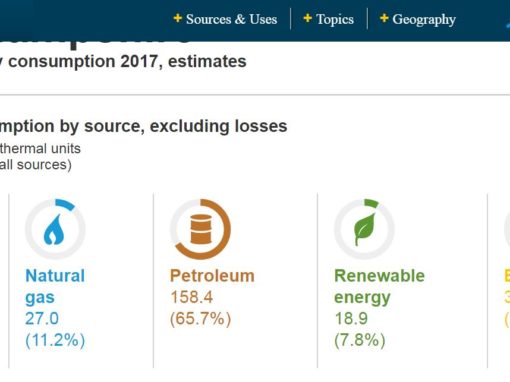Open the Sources & Uses menu
This screenshot has height=382, width=510.
click(x=232, y=19)
